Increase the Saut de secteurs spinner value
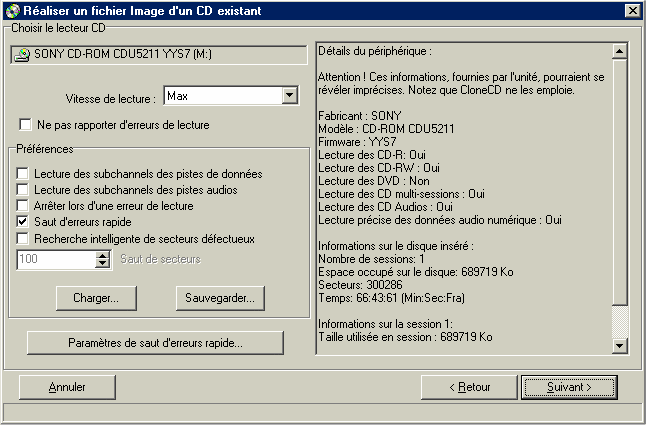Screen dimensions: 646x425 [102, 255]
